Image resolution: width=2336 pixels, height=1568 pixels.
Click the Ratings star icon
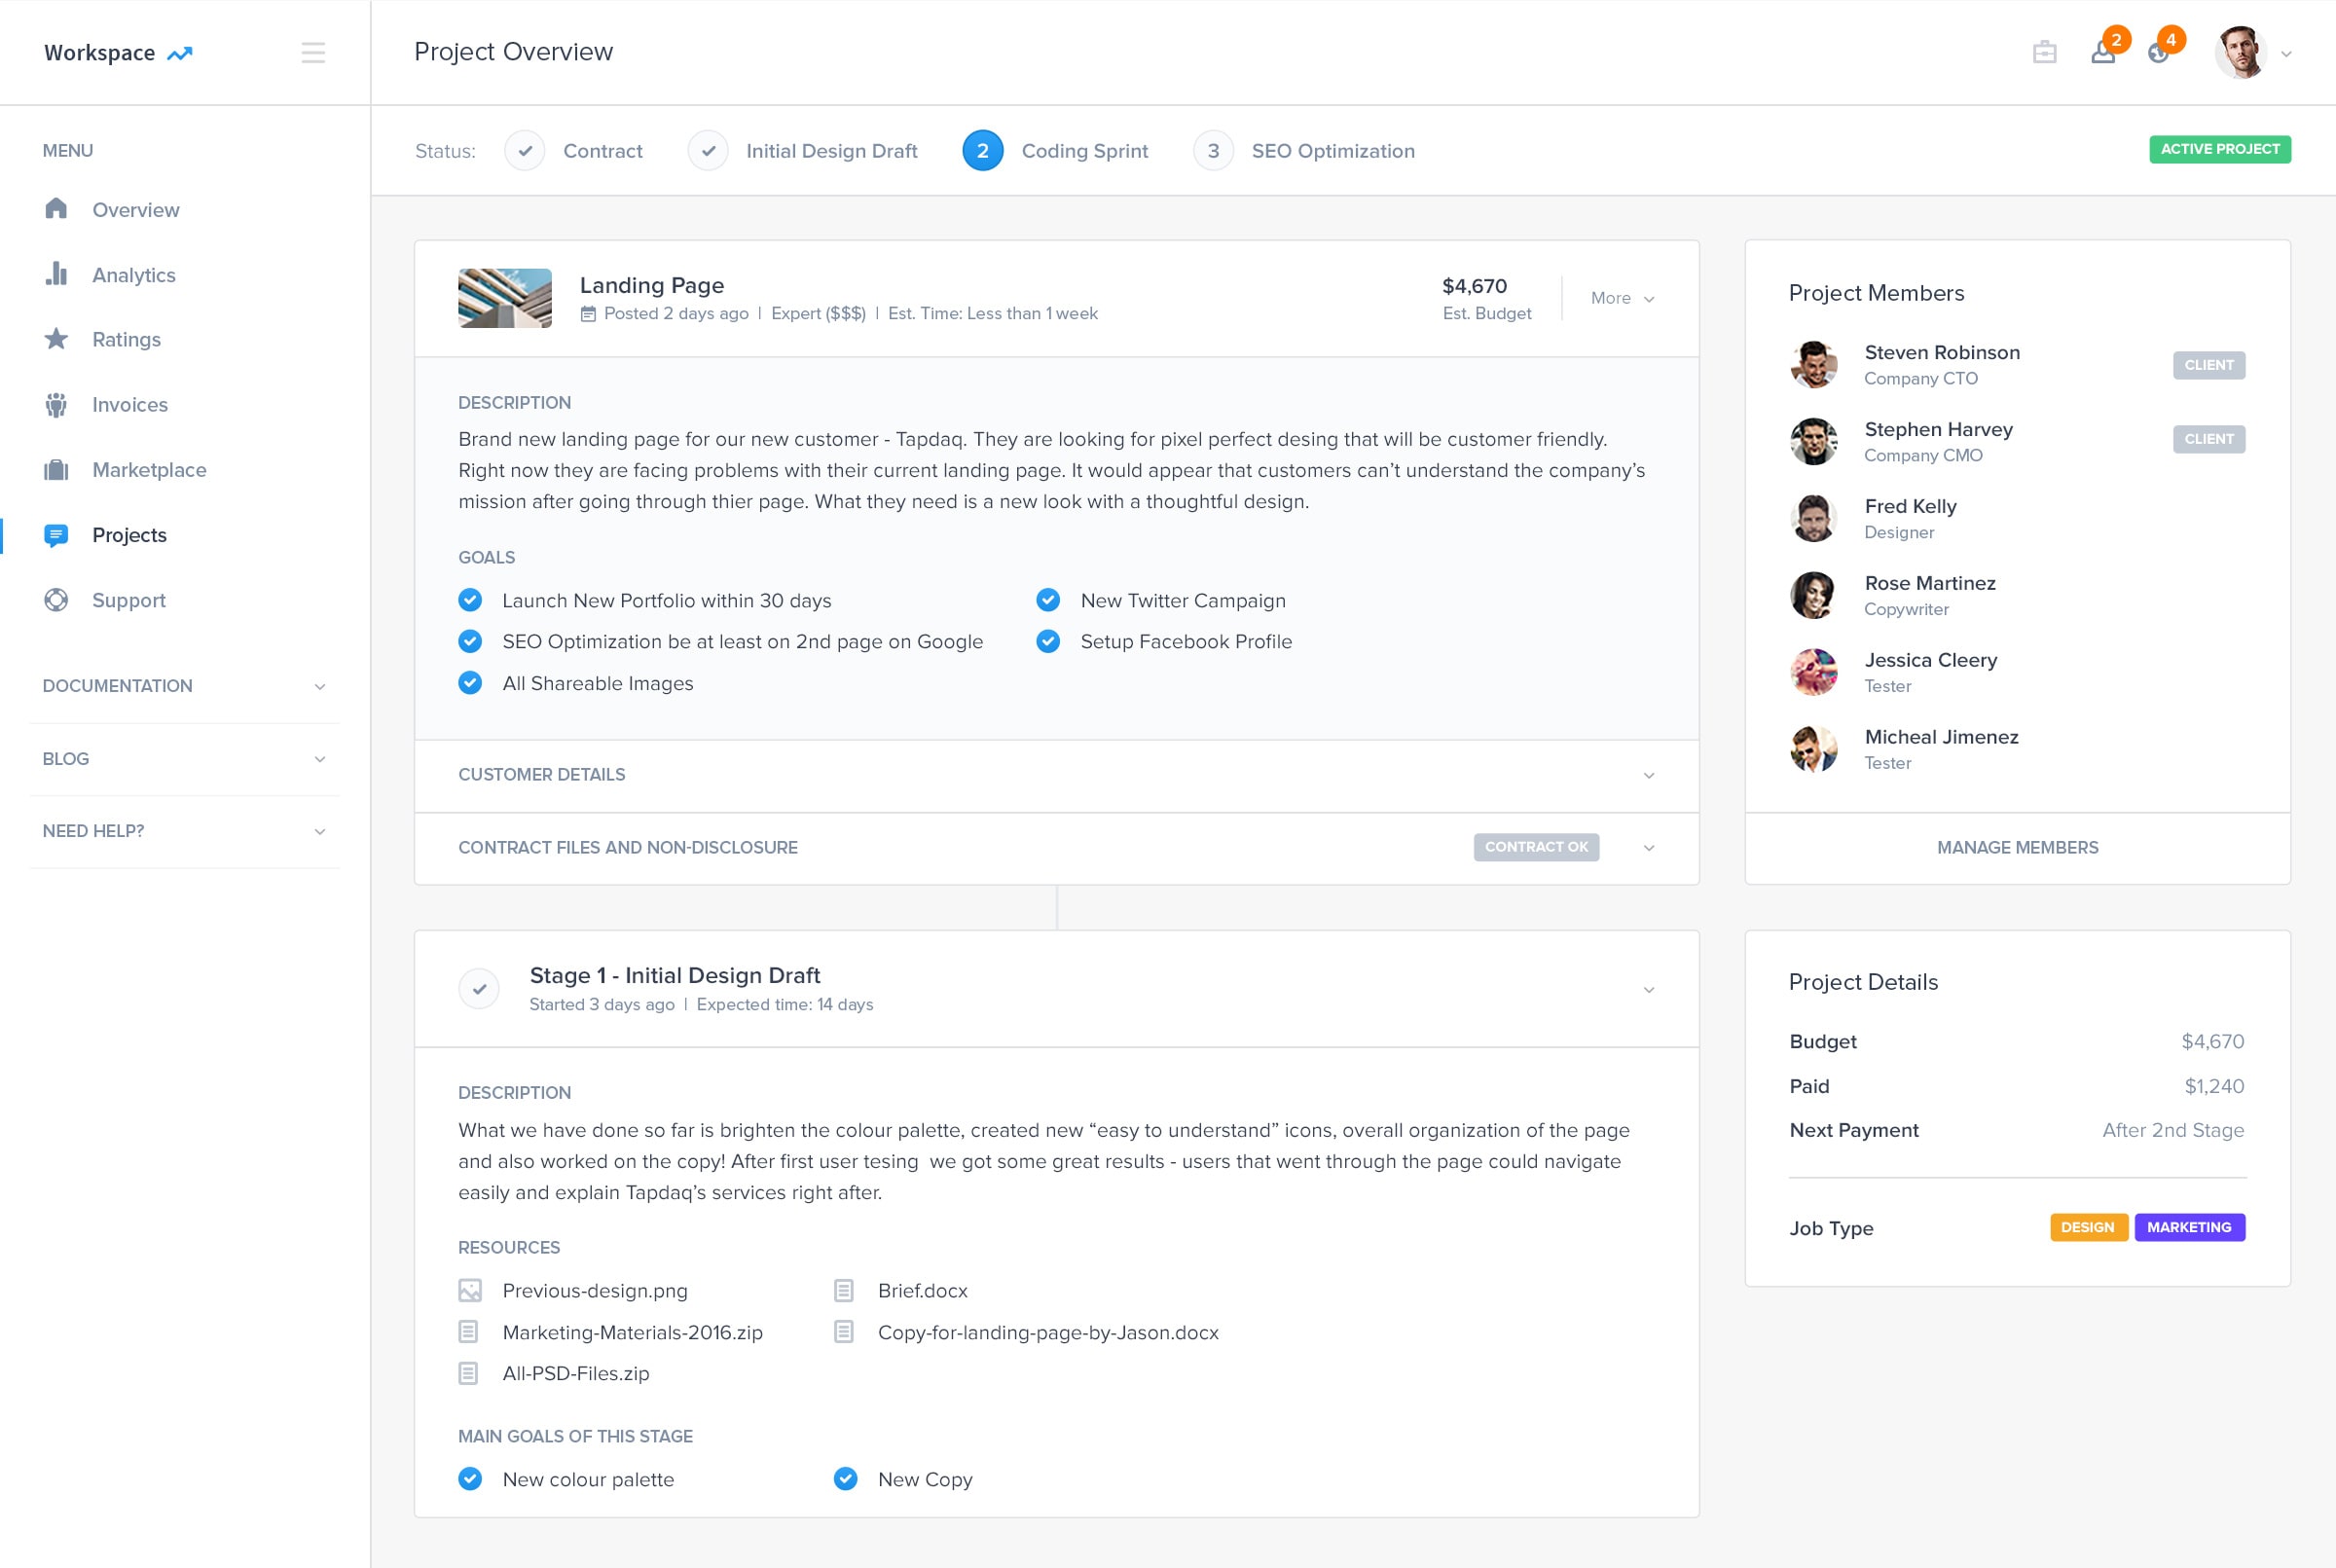point(56,339)
